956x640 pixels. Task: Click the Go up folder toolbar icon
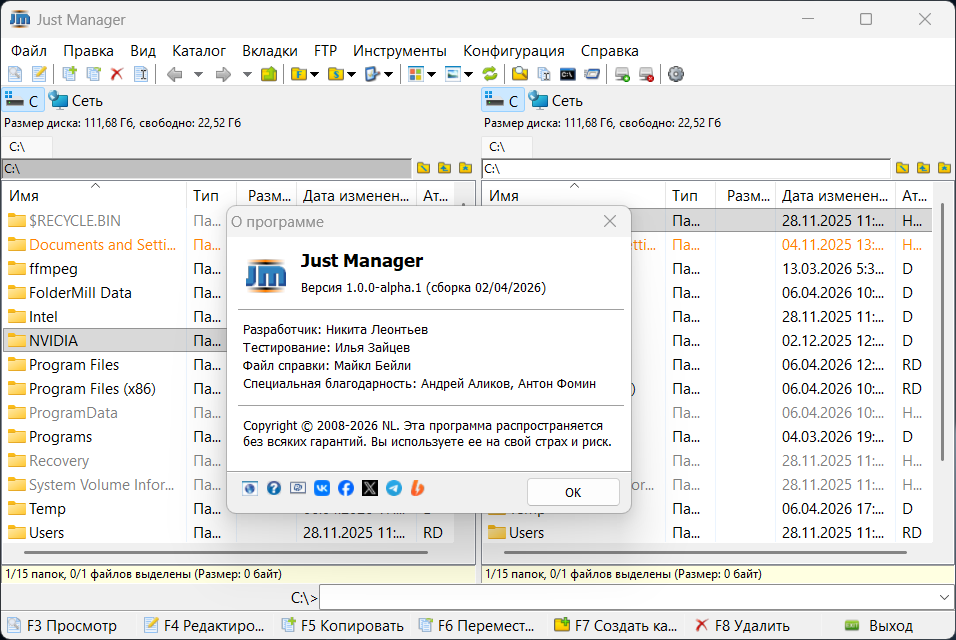click(x=269, y=74)
